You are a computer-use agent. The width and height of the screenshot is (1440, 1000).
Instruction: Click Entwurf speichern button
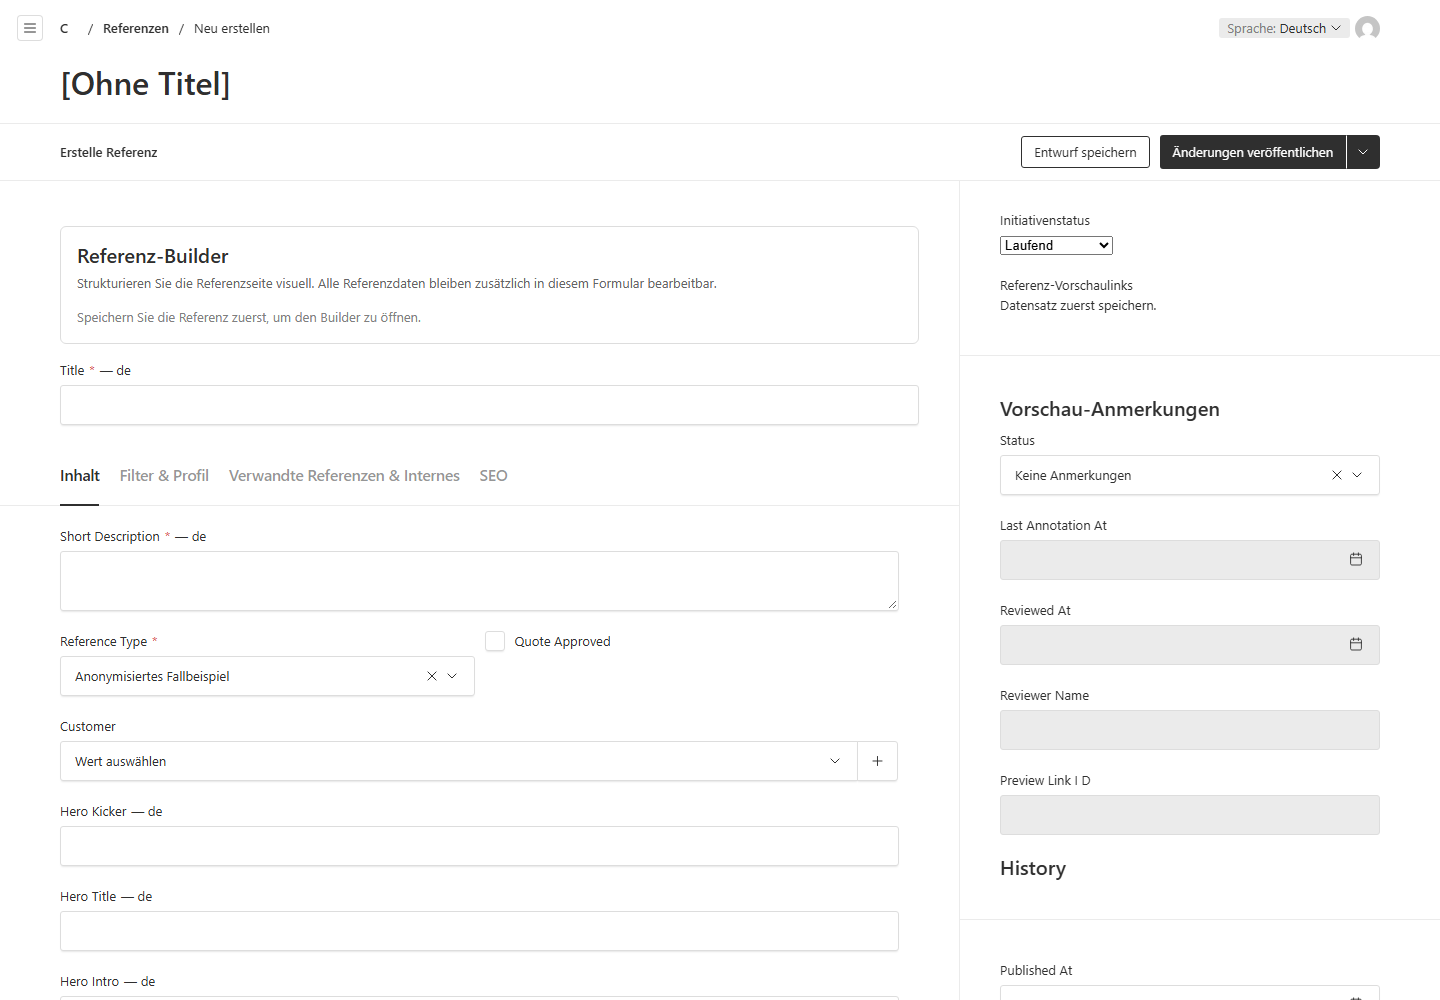[x=1085, y=152]
